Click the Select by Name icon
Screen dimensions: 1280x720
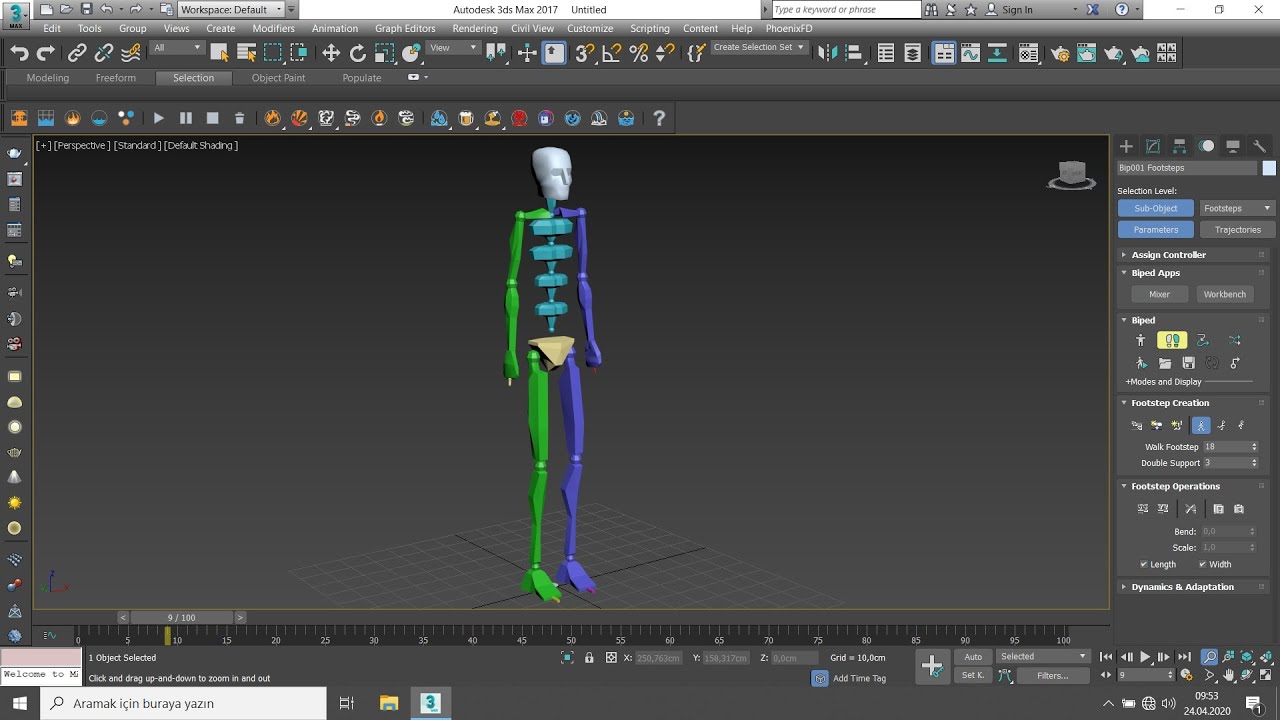pos(247,53)
